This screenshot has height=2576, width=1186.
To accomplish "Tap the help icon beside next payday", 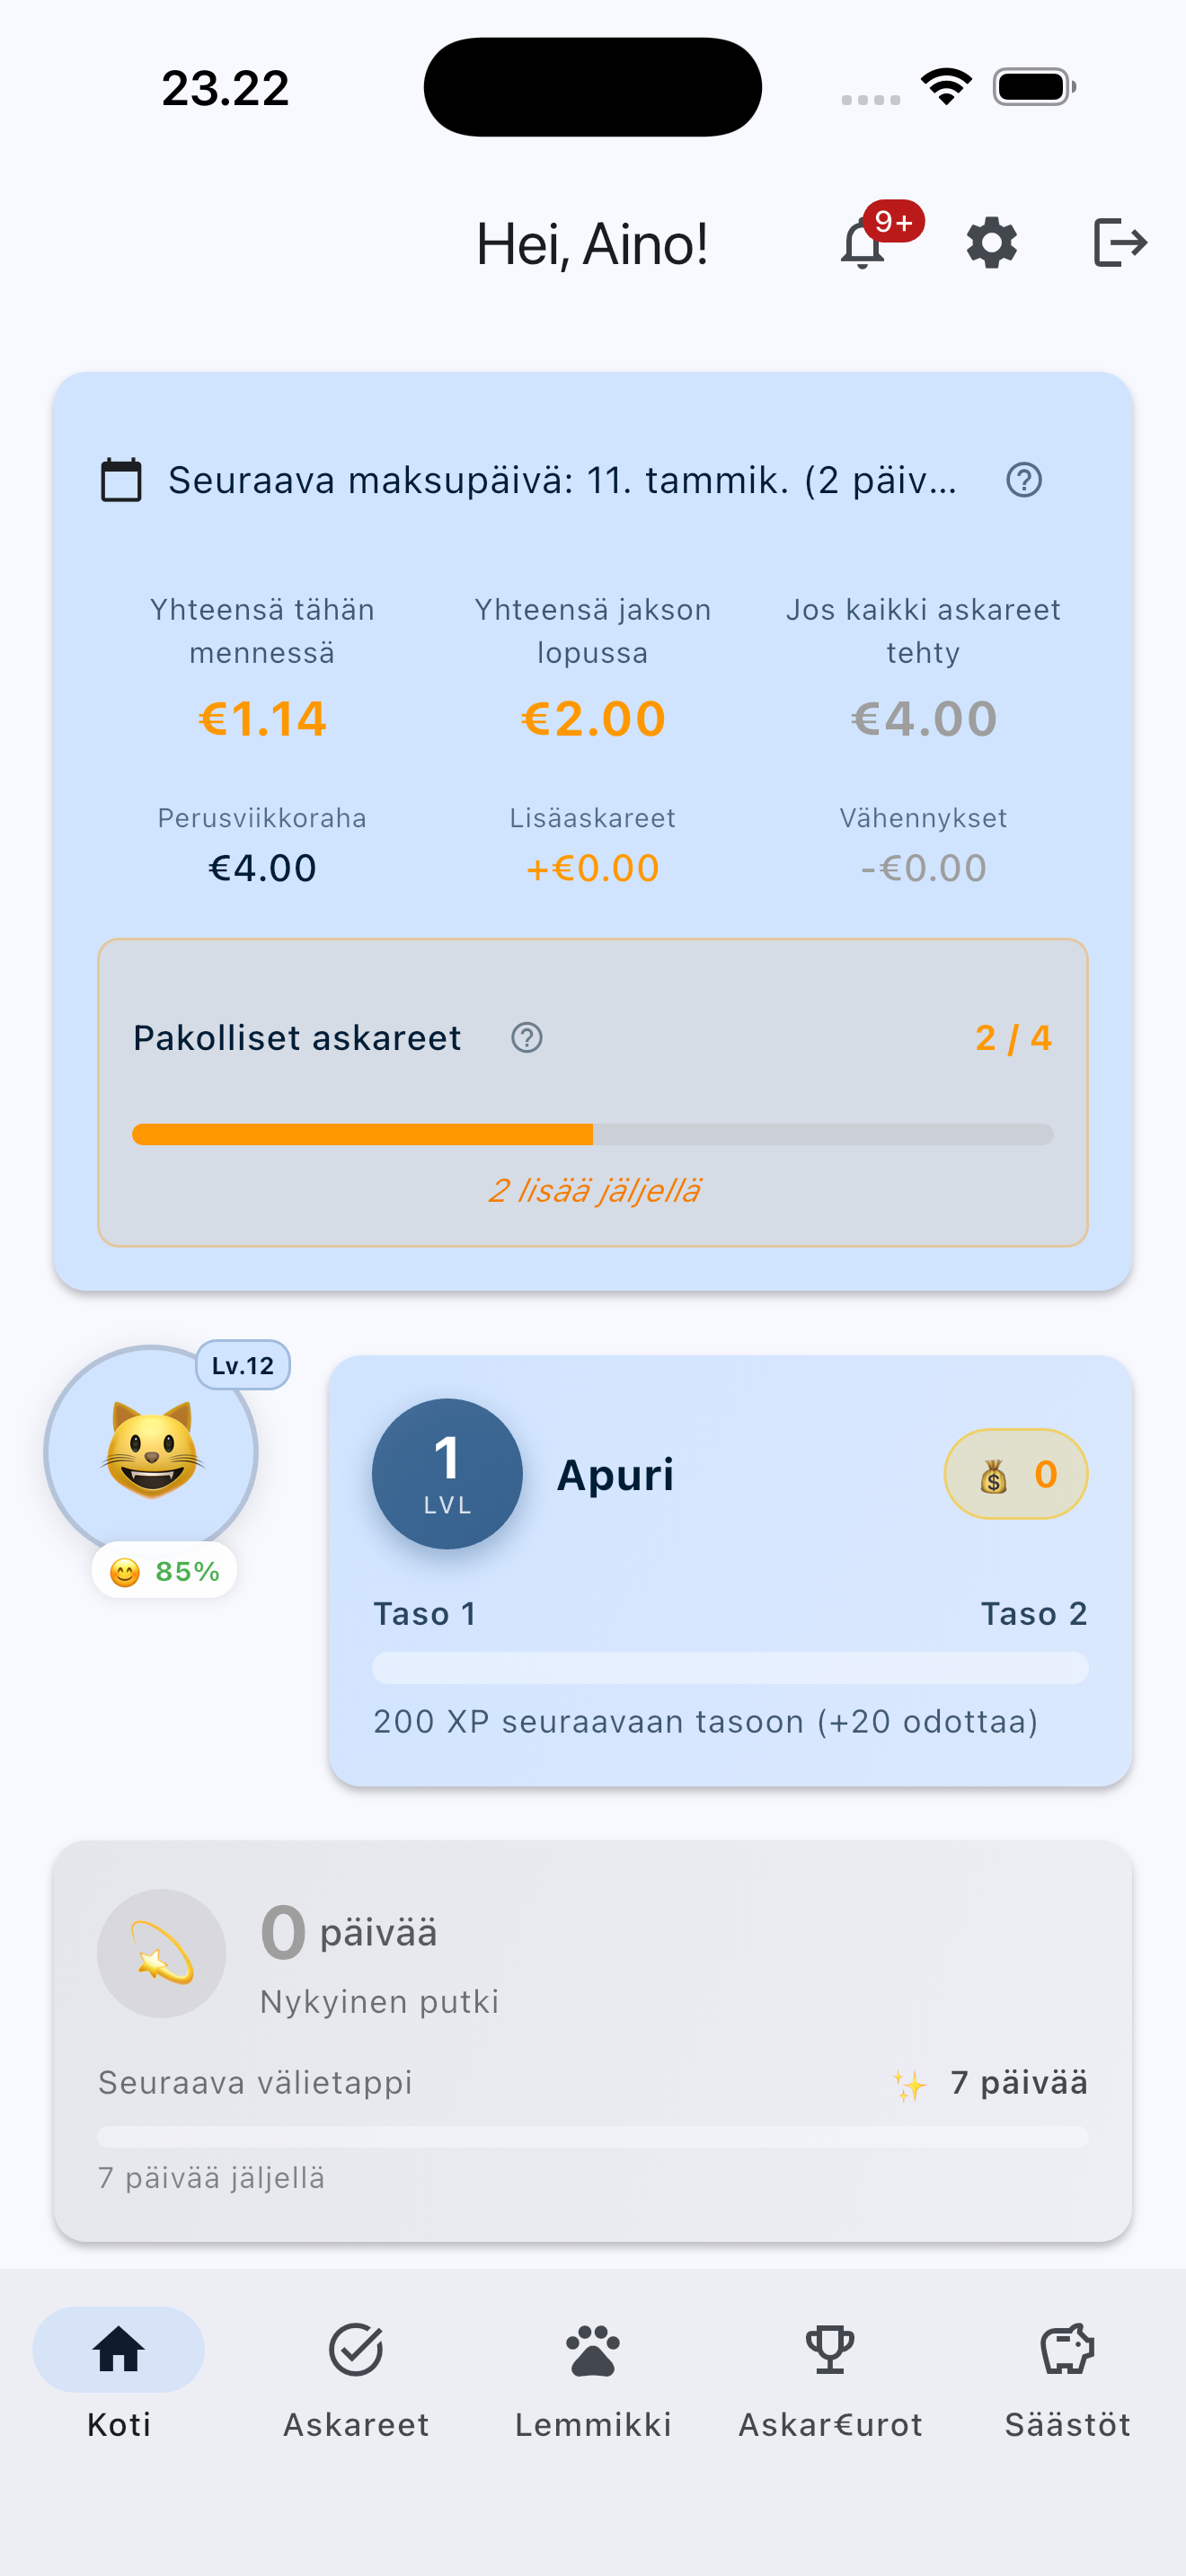I will point(1024,480).
